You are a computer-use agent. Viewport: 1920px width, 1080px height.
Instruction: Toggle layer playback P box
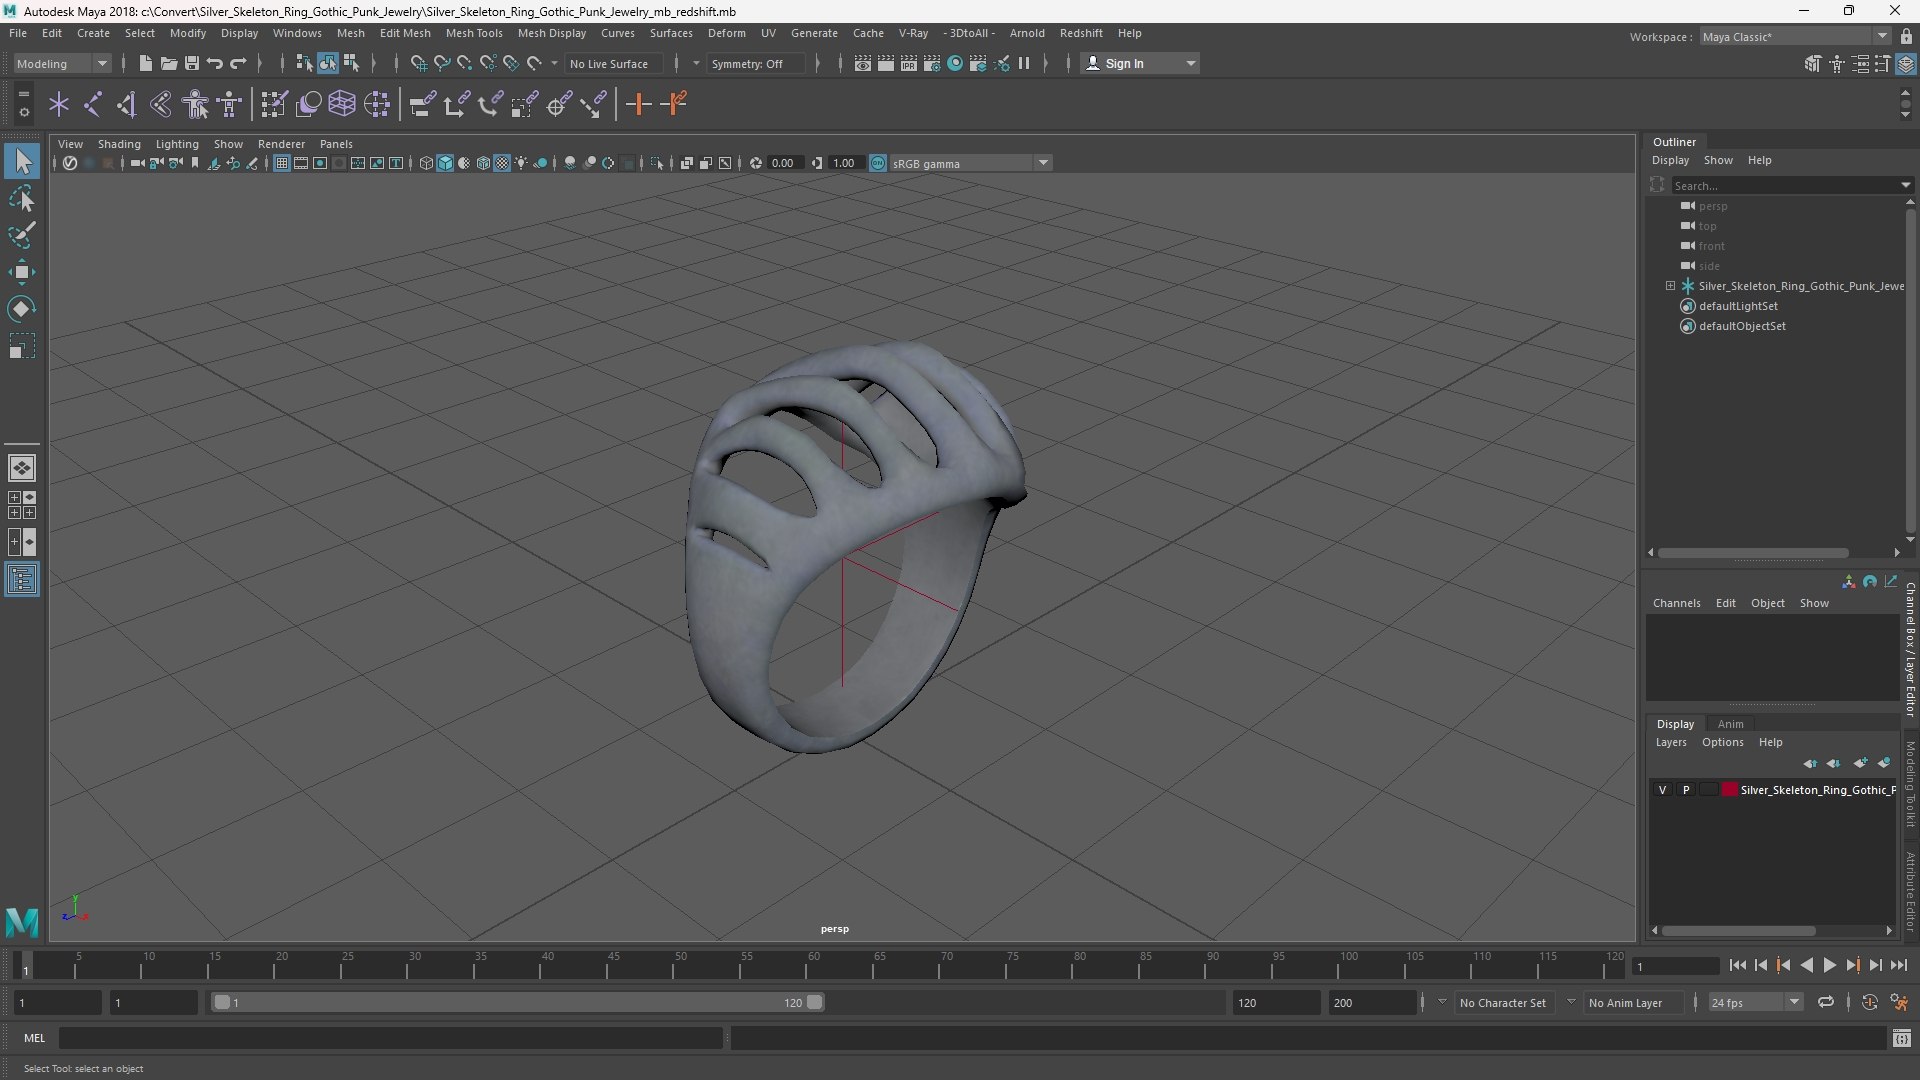[1686, 790]
